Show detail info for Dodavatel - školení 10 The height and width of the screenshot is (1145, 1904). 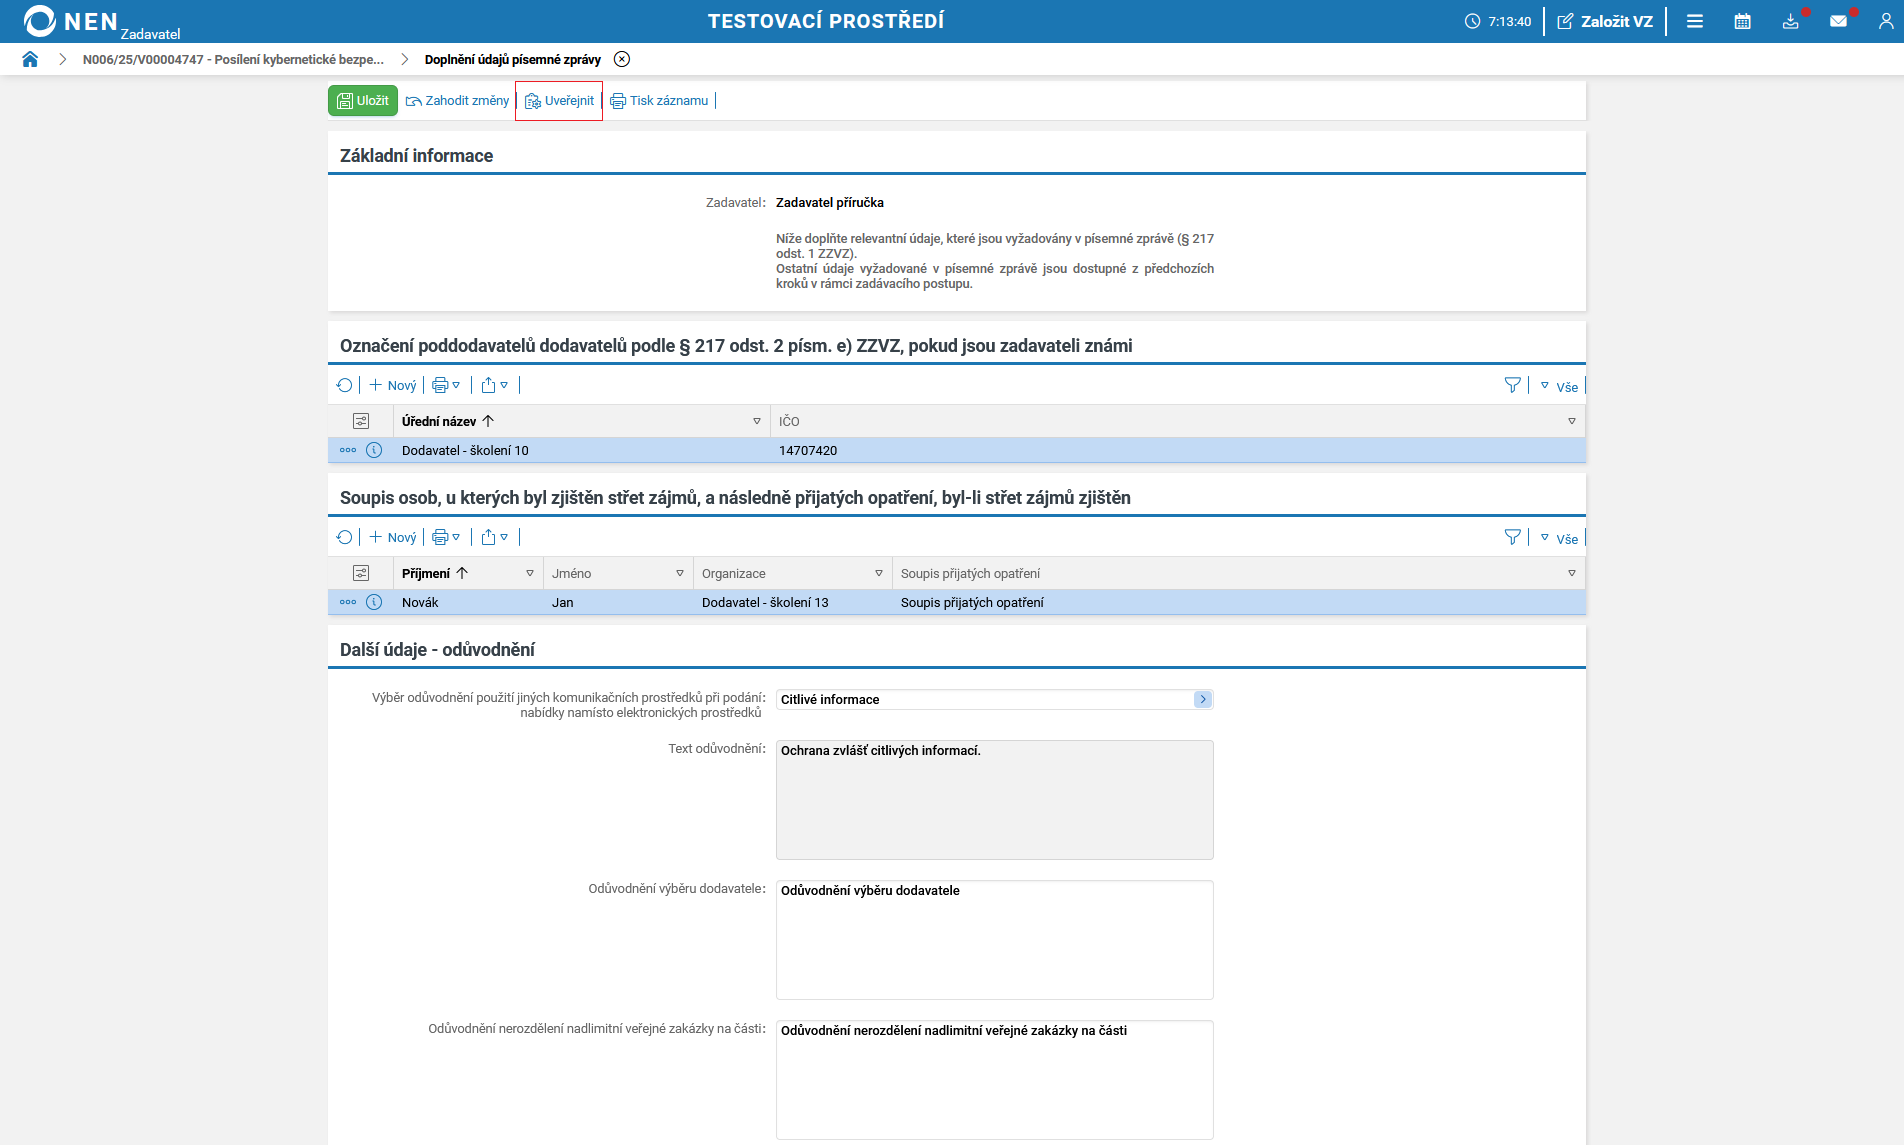point(374,450)
